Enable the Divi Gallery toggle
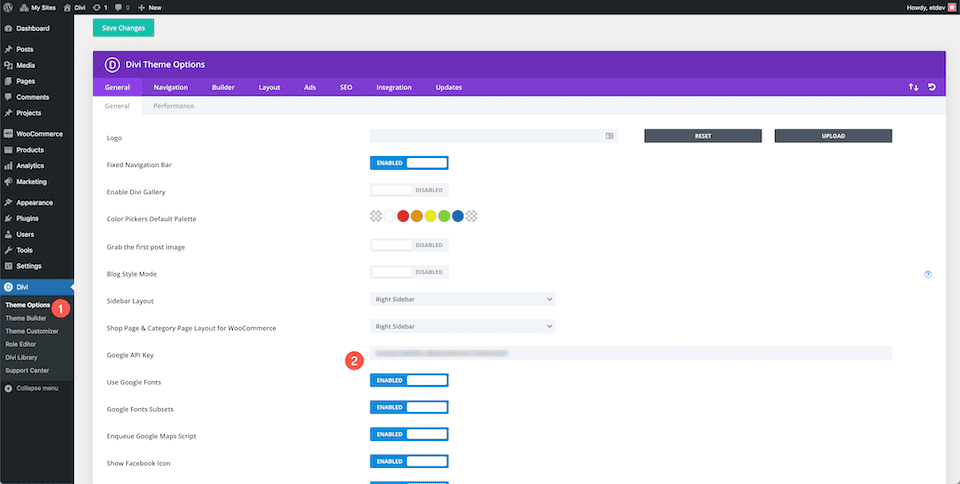Screen dimensions: 960x484 point(409,190)
